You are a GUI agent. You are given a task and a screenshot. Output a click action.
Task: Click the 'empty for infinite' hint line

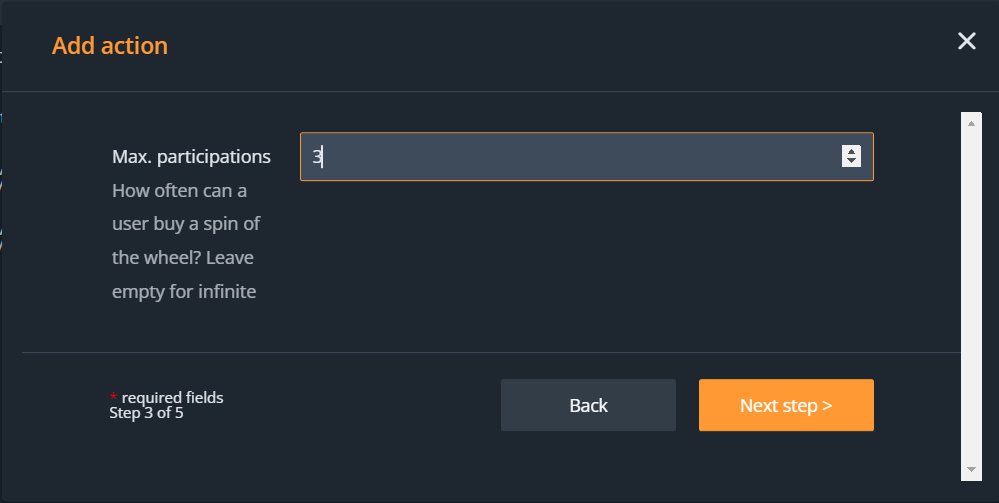click(x=184, y=292)
